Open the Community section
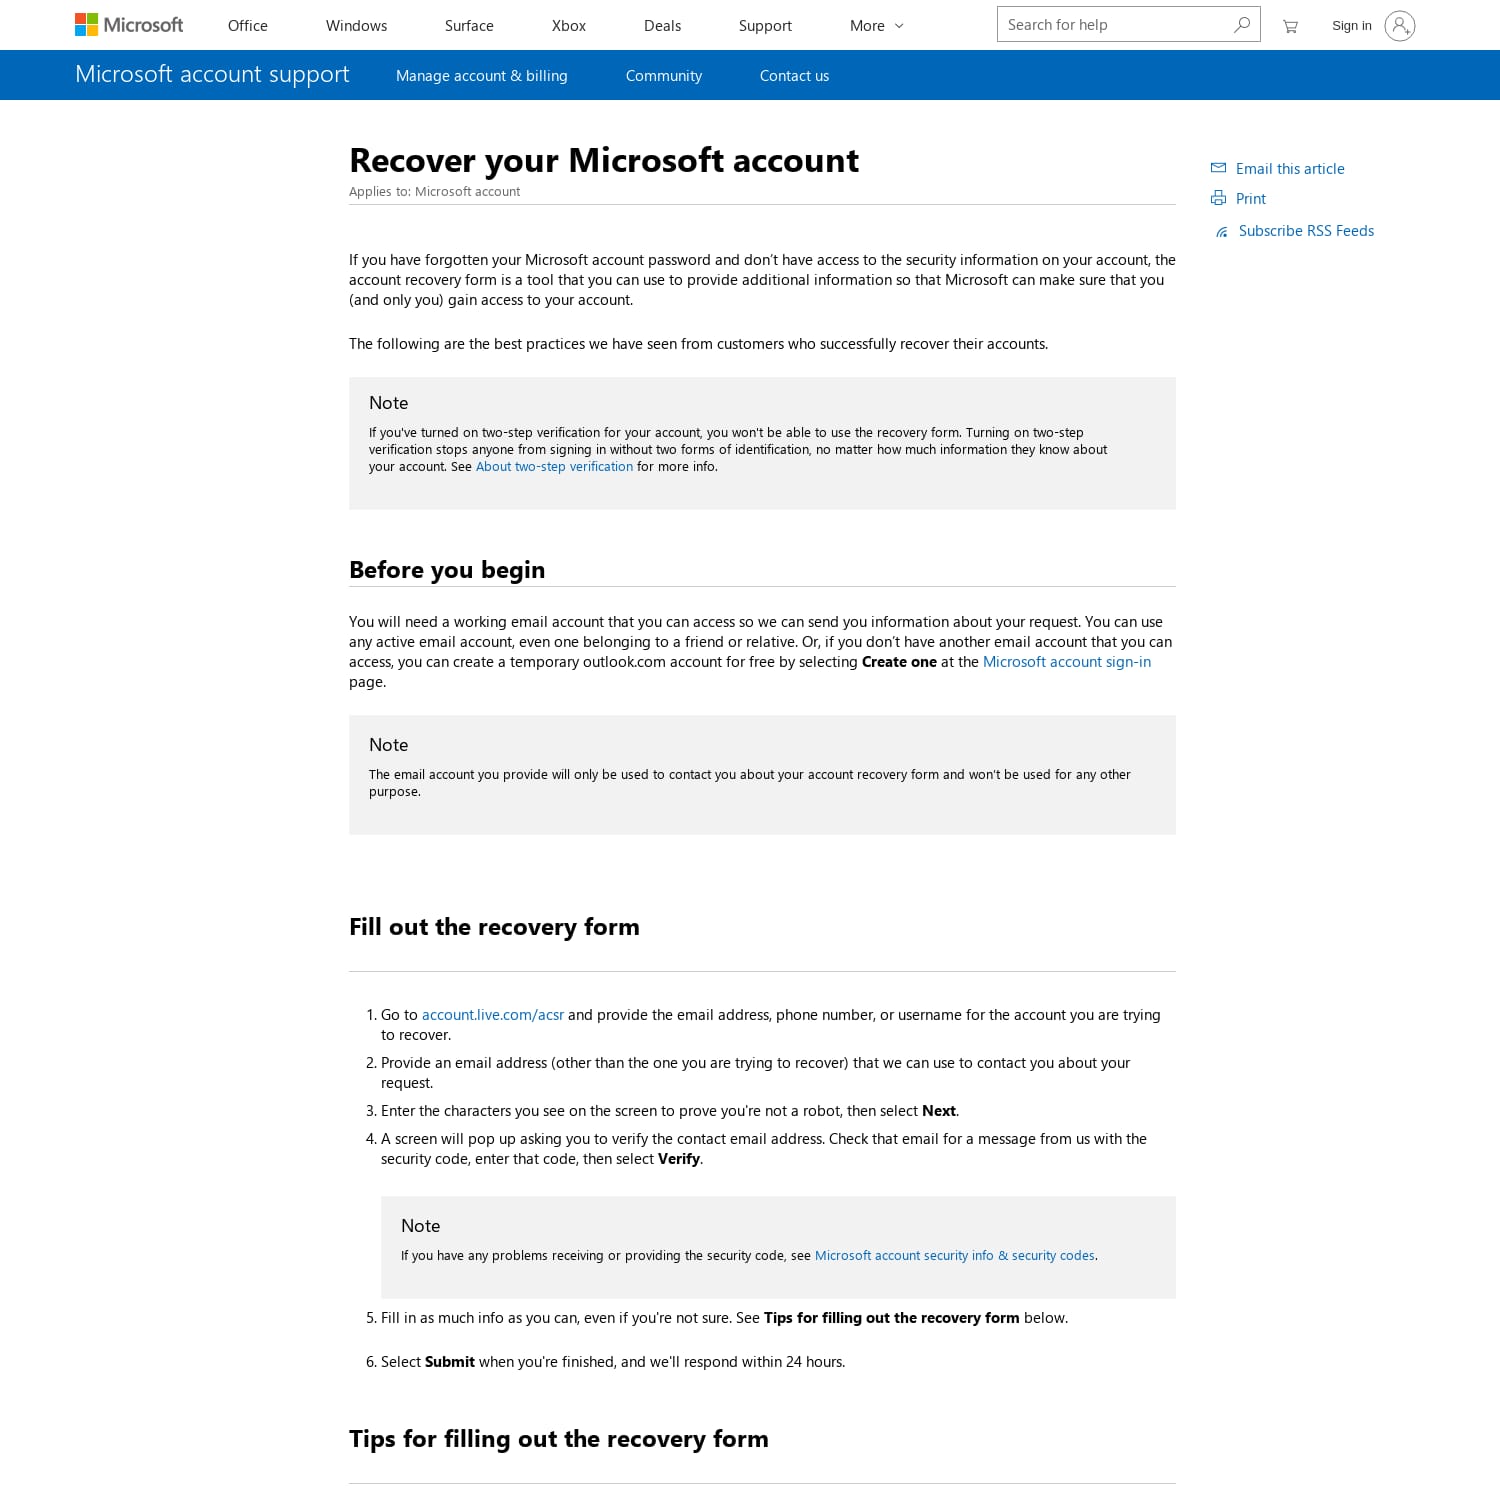 pyautogui.click(x=664, y=76)
